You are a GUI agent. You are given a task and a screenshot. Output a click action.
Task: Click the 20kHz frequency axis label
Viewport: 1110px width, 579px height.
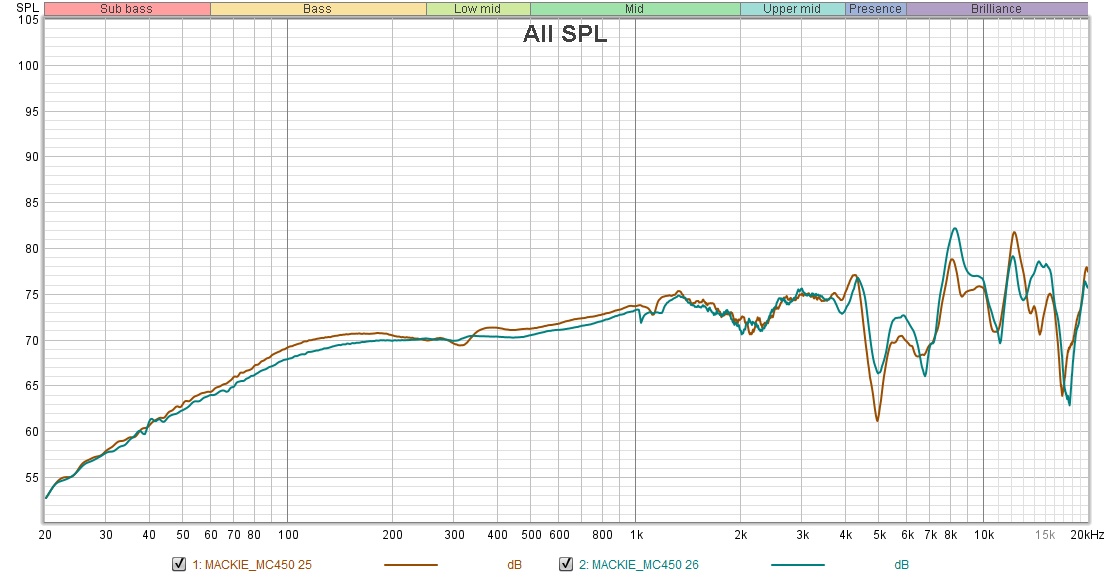[x=1087, y=535]
